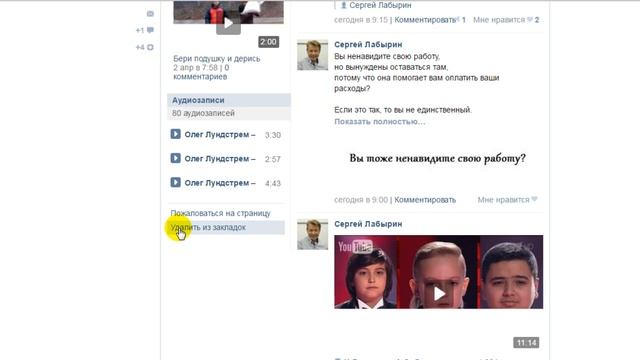Open the Аудиозаписи section header
Screen dimensions: 640x360
pos(229,100)
